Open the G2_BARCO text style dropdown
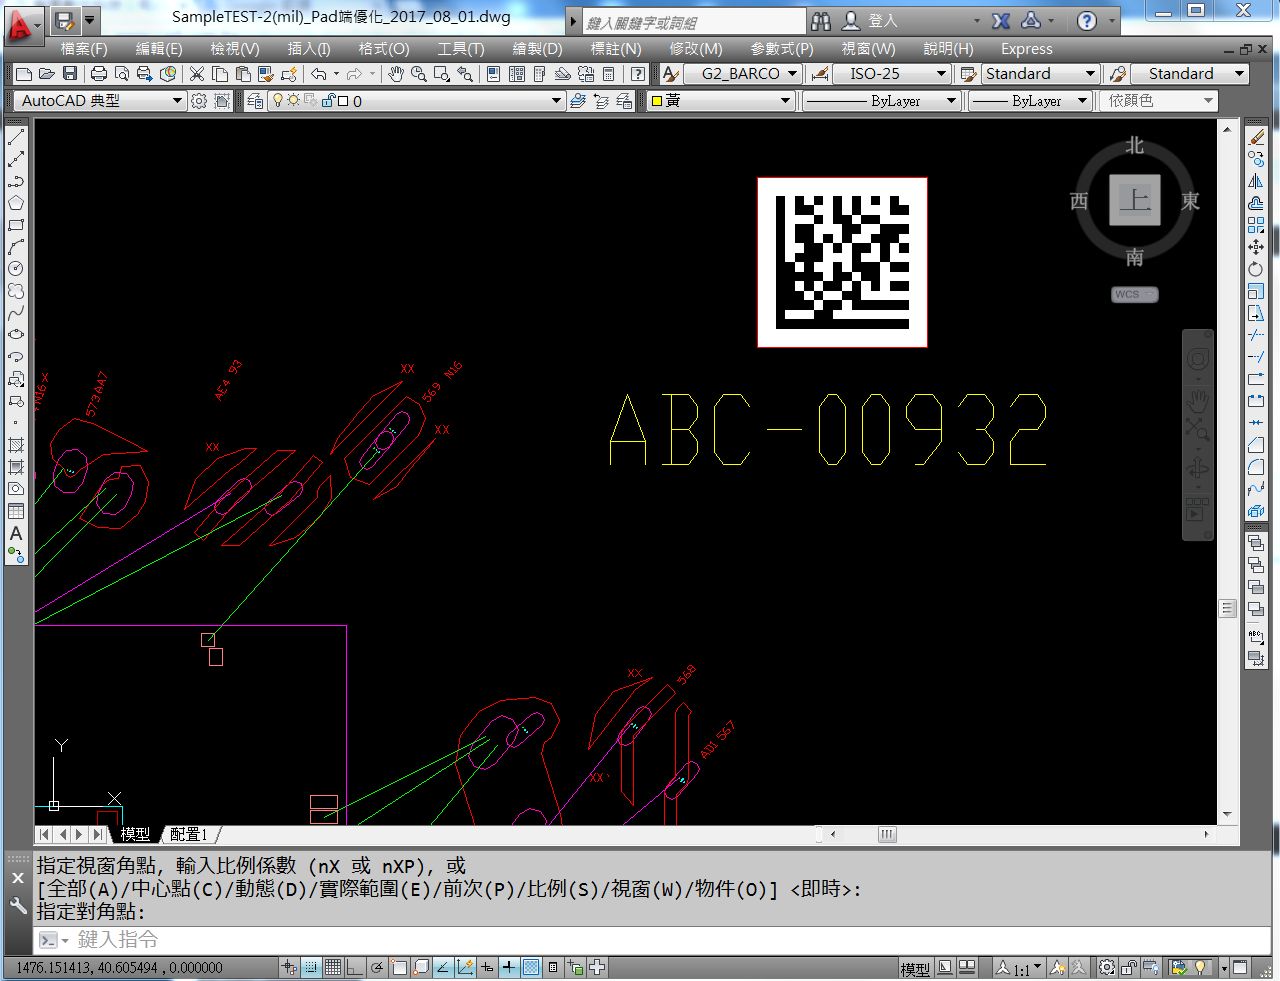 743,74
